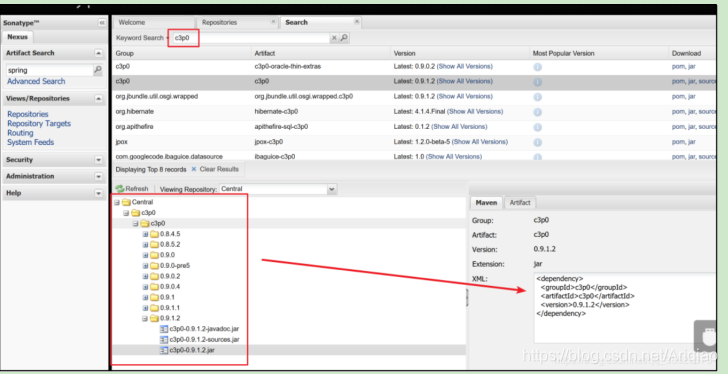Select the Central folder icon
728x374 pixels.
click(126, 202)
